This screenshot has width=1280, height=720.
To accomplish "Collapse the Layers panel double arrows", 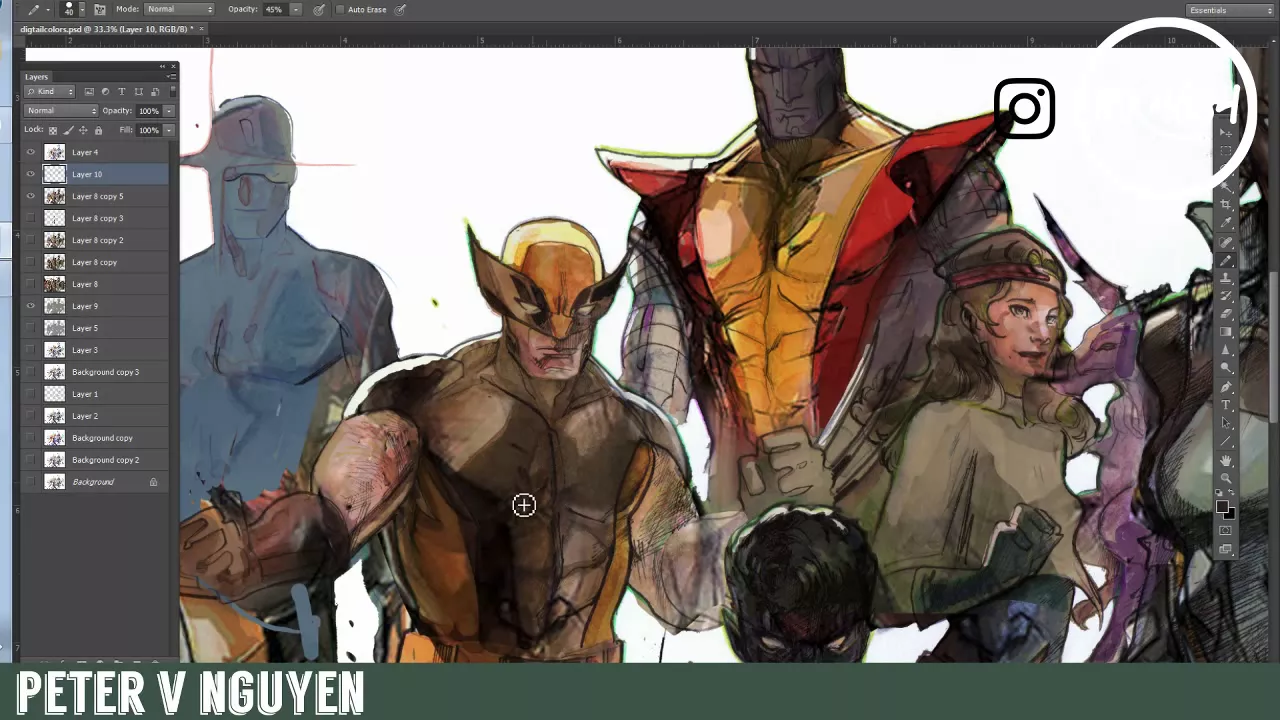I will click(x=162, y=66).
